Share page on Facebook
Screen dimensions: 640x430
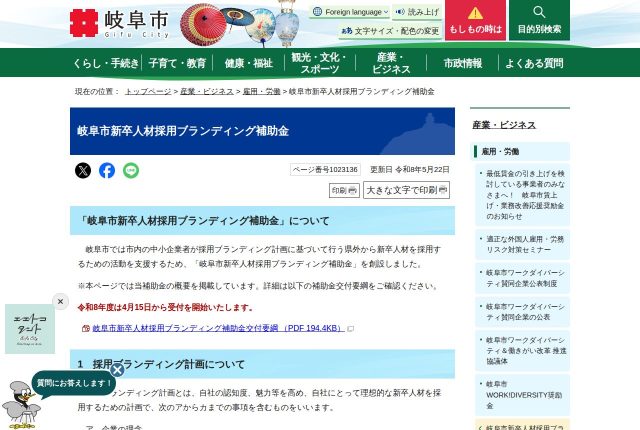pos(107,171)
